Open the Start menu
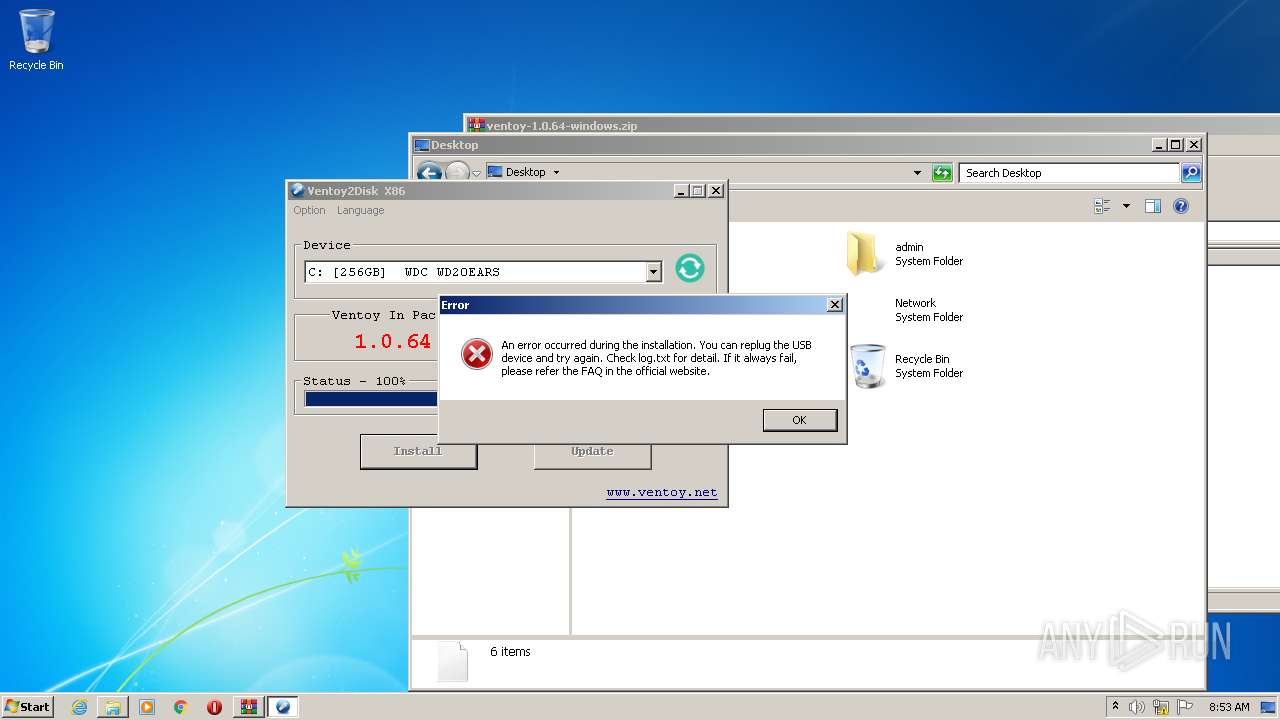Viewport: 1280px width, 720px height. (27, 706)
